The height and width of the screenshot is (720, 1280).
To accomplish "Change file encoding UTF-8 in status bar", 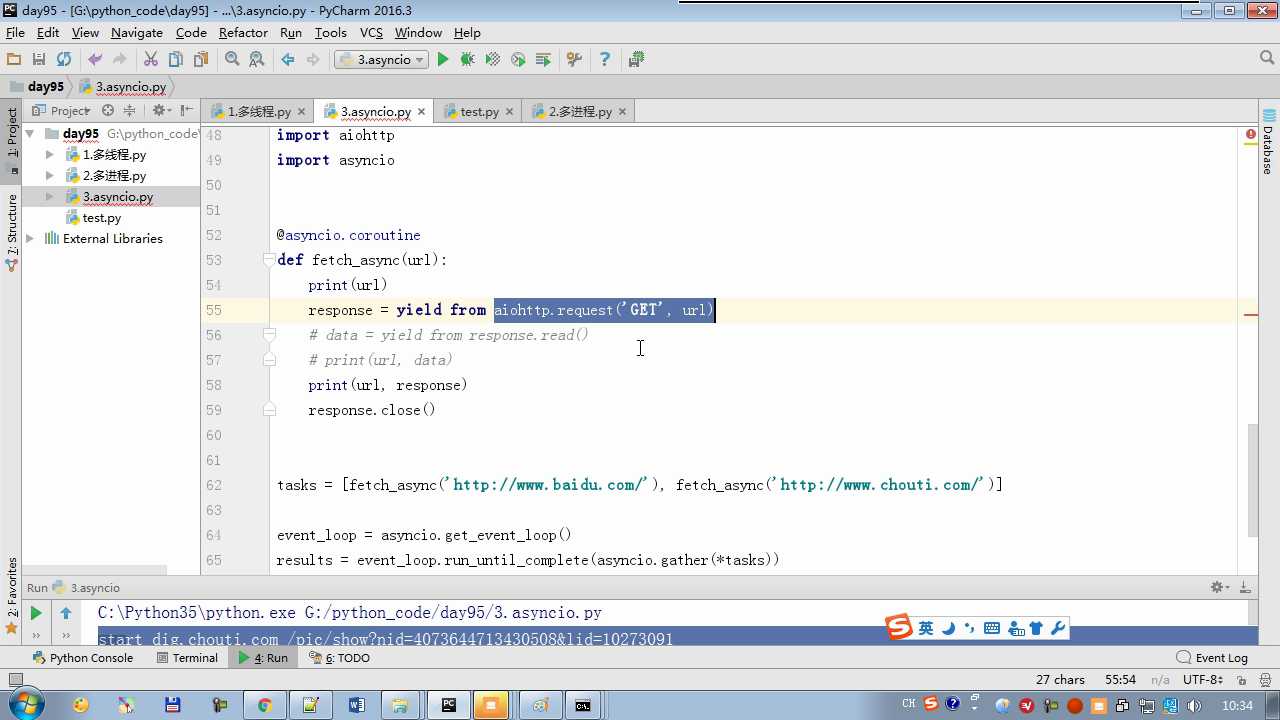I will [x=1203, y=680].
